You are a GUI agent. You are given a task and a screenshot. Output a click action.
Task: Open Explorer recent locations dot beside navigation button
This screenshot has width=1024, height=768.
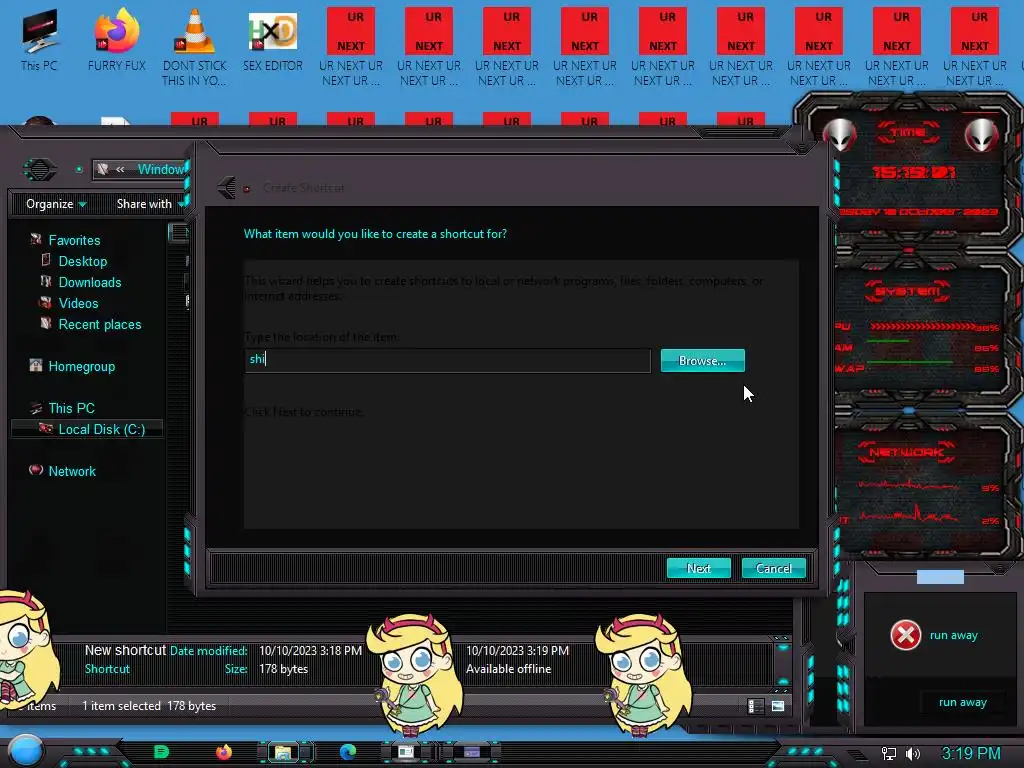coord(79,170)
